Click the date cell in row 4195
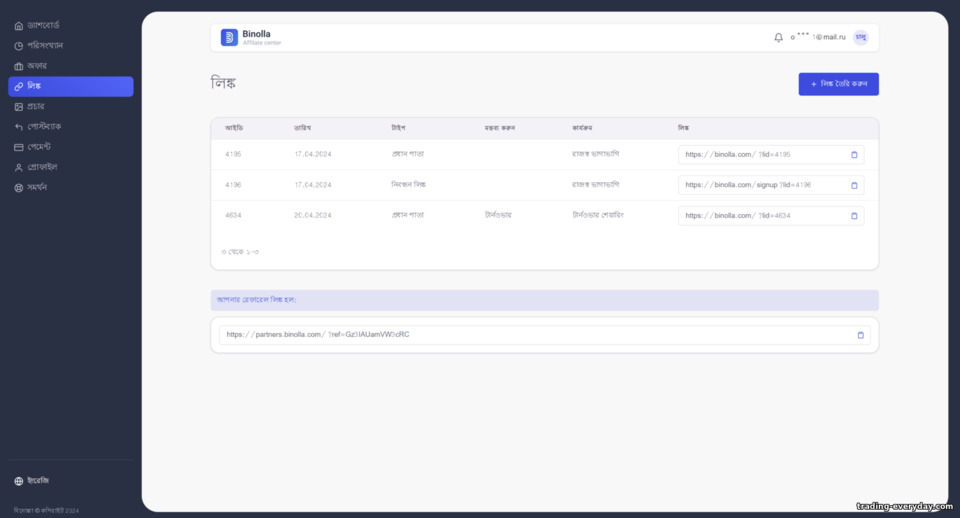 (x=313, y=154)
